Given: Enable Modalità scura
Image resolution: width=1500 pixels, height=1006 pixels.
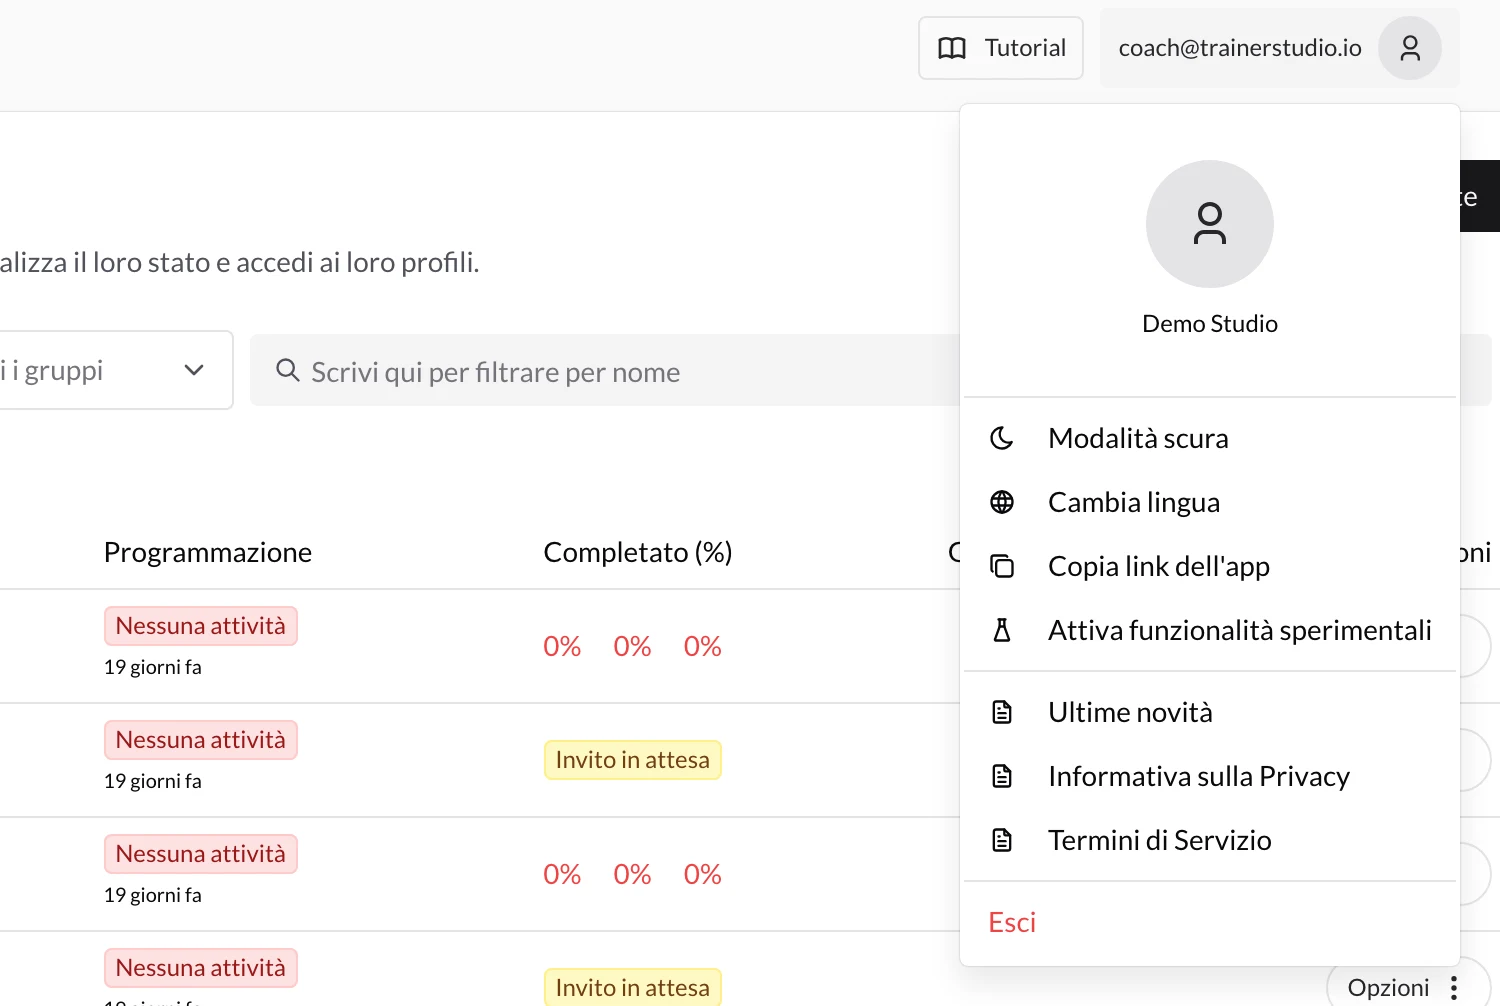Looking at the screenshot, I should (x=1210, y=438).
